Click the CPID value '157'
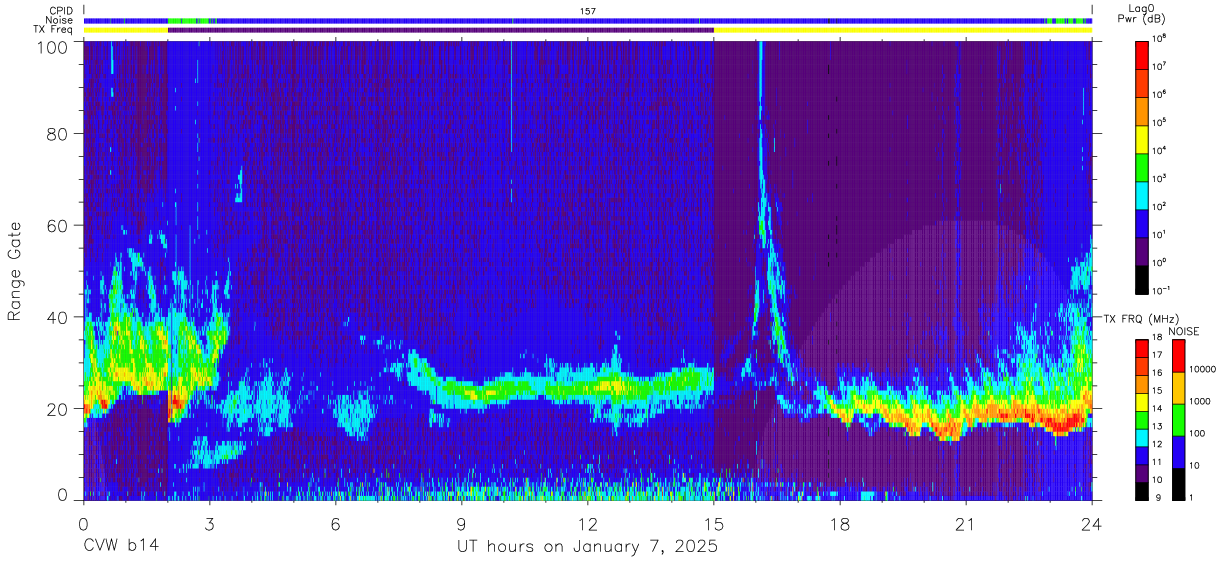The height and width of the screenshot is (567, 1228). 588,11
